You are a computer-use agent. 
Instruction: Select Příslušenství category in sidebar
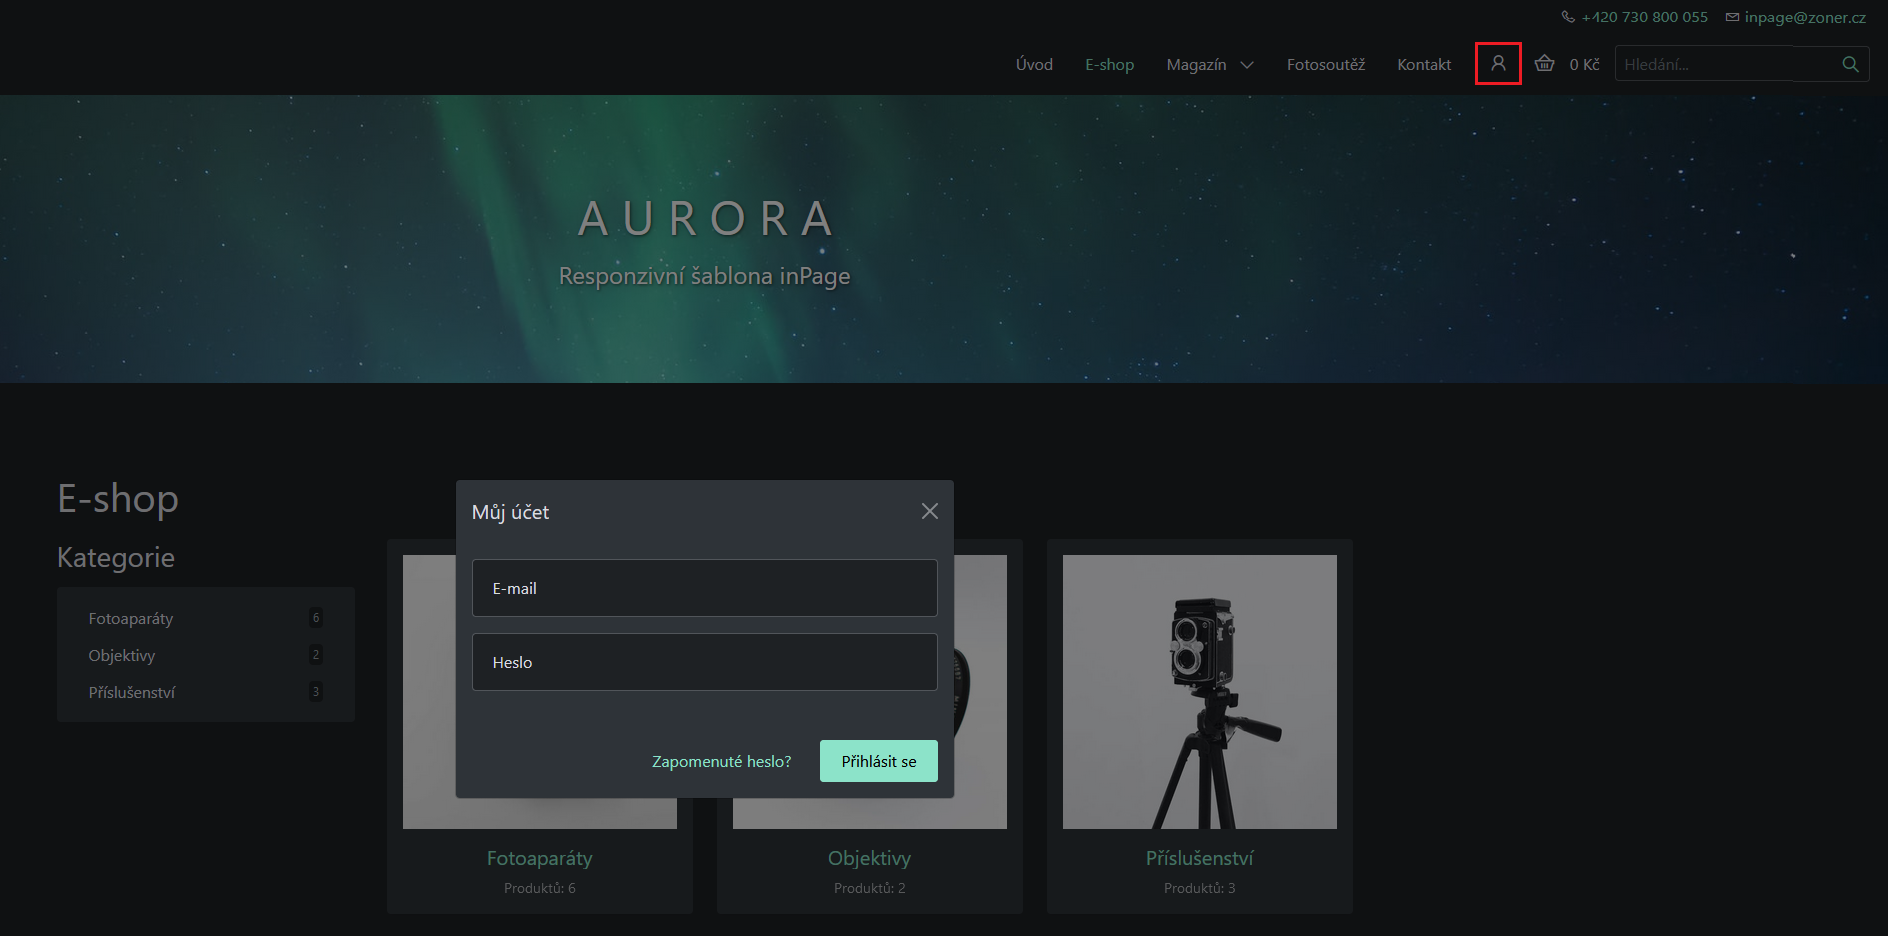click(x=132, y=693)
